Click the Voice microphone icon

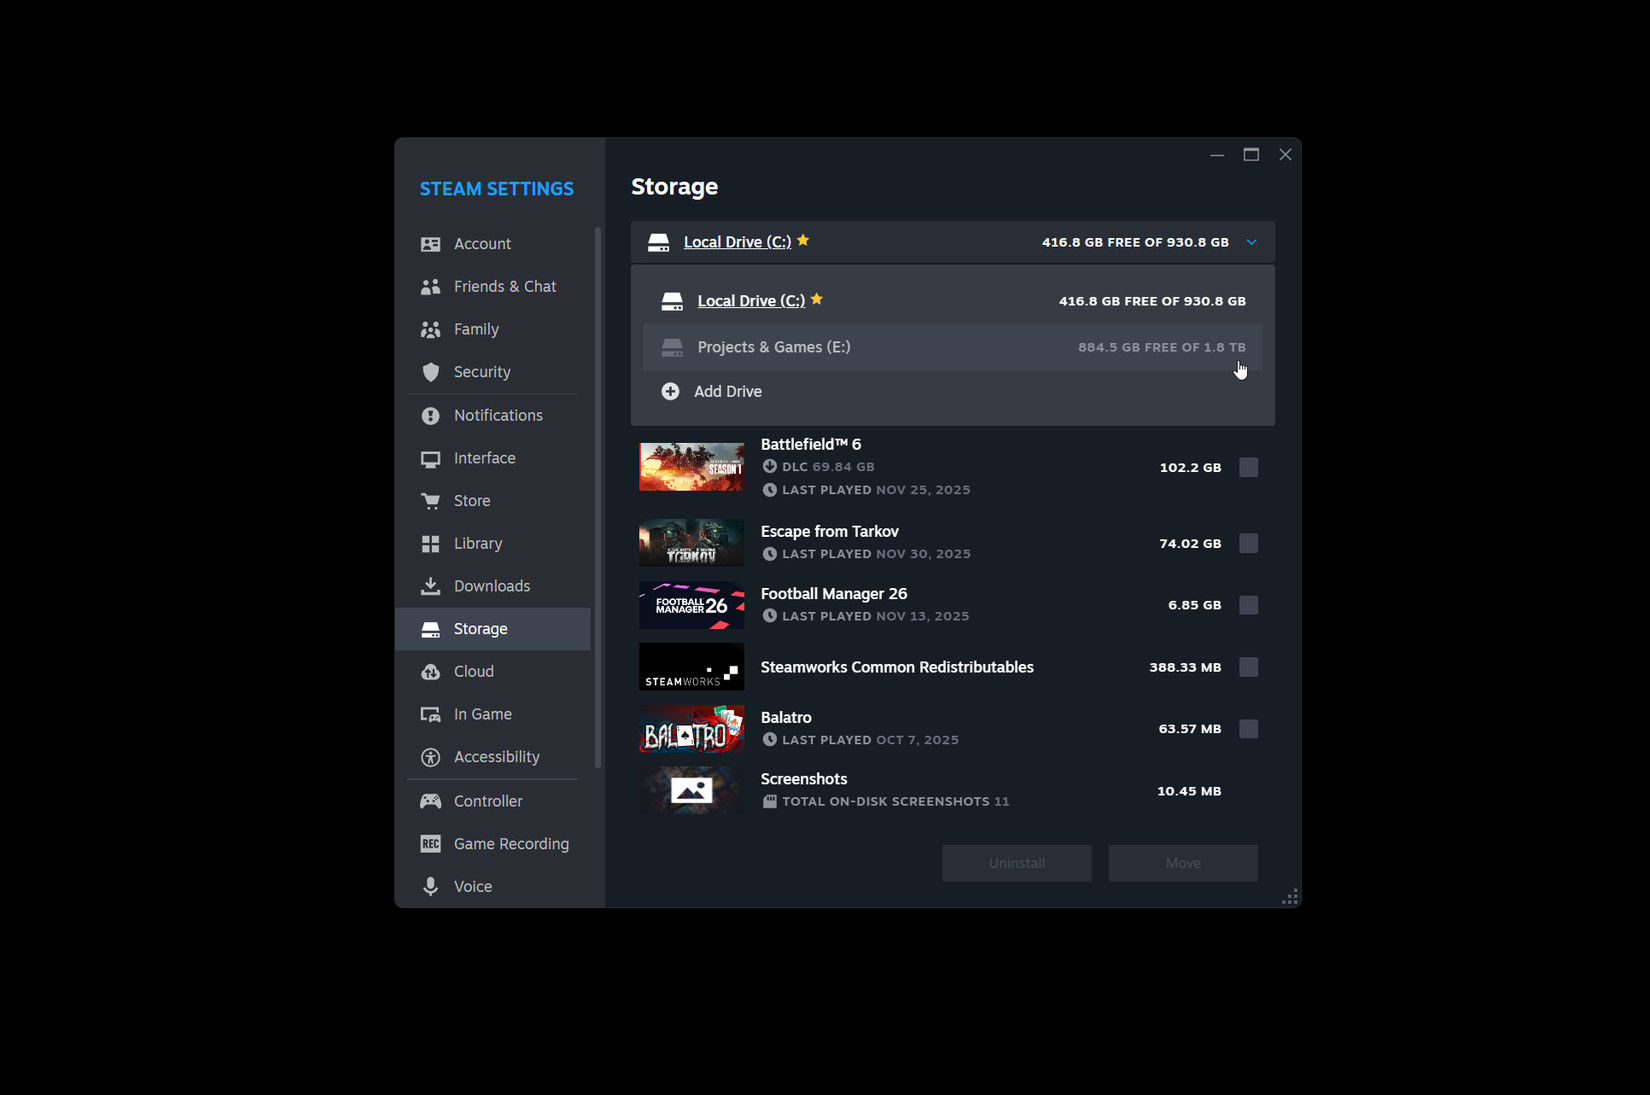(430, 886)
